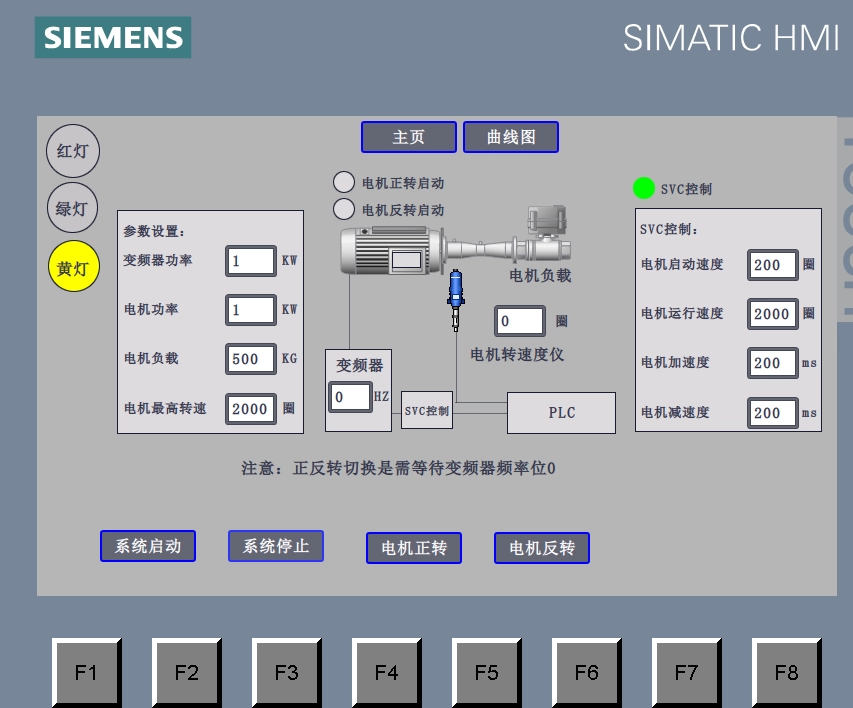Click the motor graphic

pos(391,251)
